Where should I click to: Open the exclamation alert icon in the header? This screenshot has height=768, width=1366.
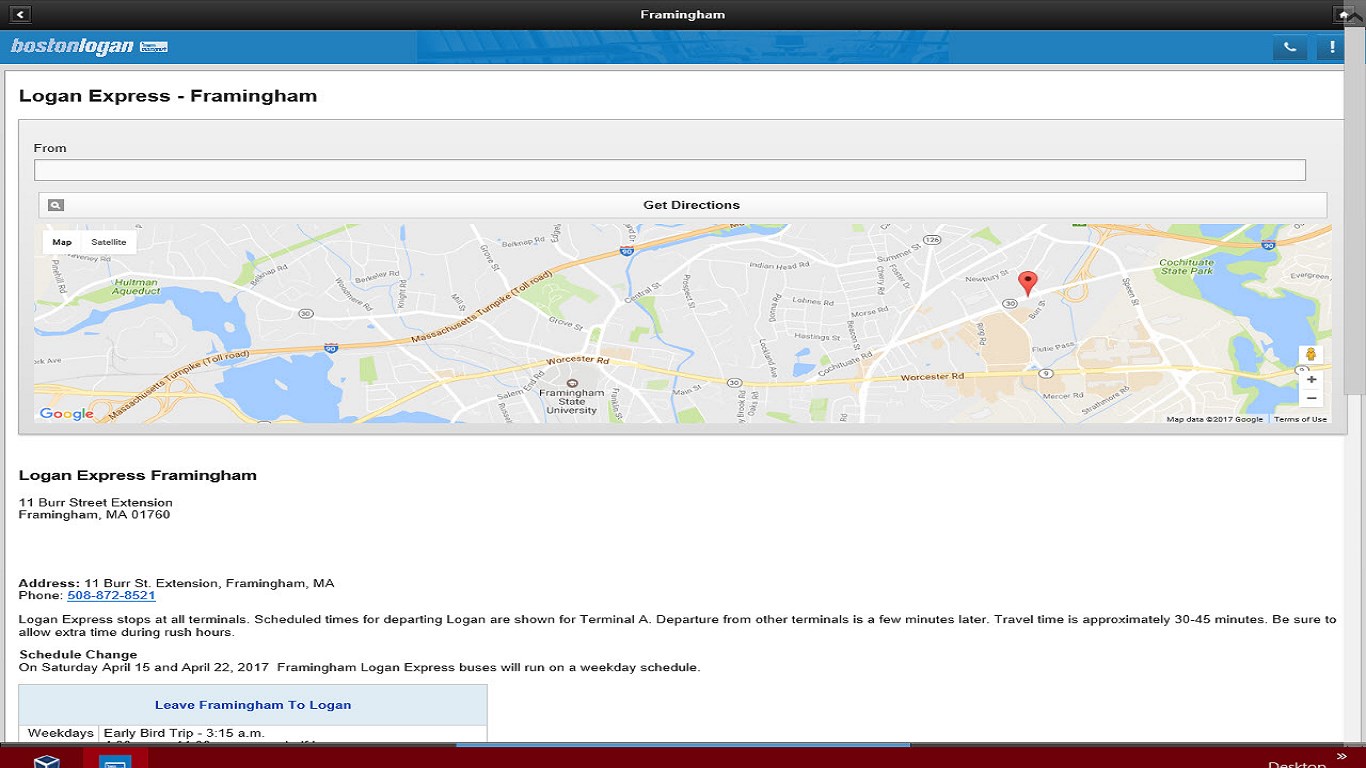1331,47
